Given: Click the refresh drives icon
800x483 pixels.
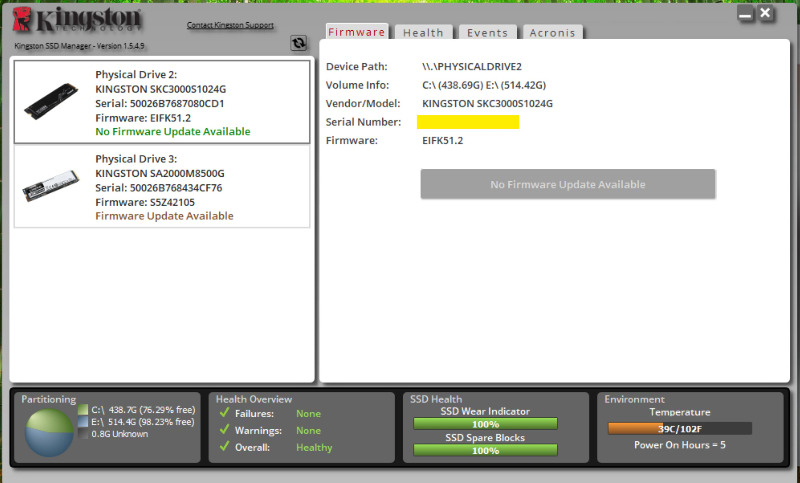Looking at the screenshot, I should [x=298, y=43].
